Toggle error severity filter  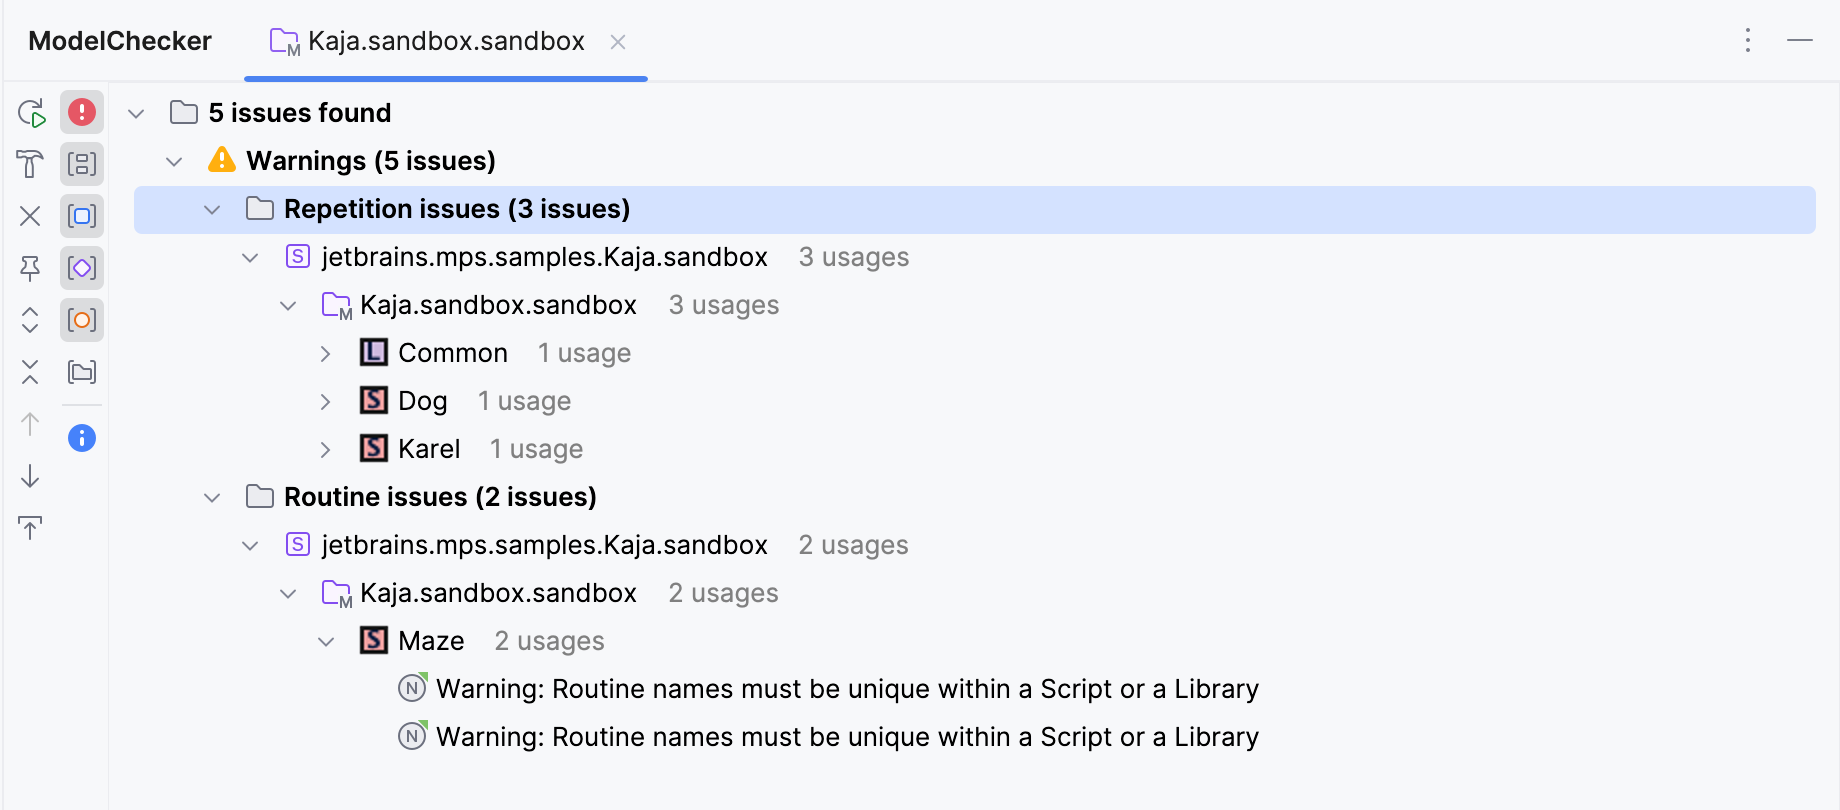click(x=82, y=112)
